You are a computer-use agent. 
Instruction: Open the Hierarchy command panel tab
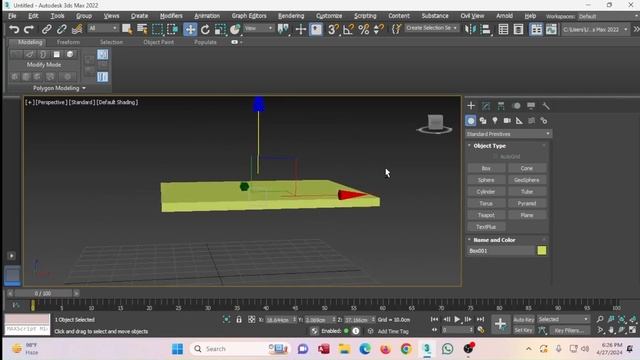click(x=501, y=106)
